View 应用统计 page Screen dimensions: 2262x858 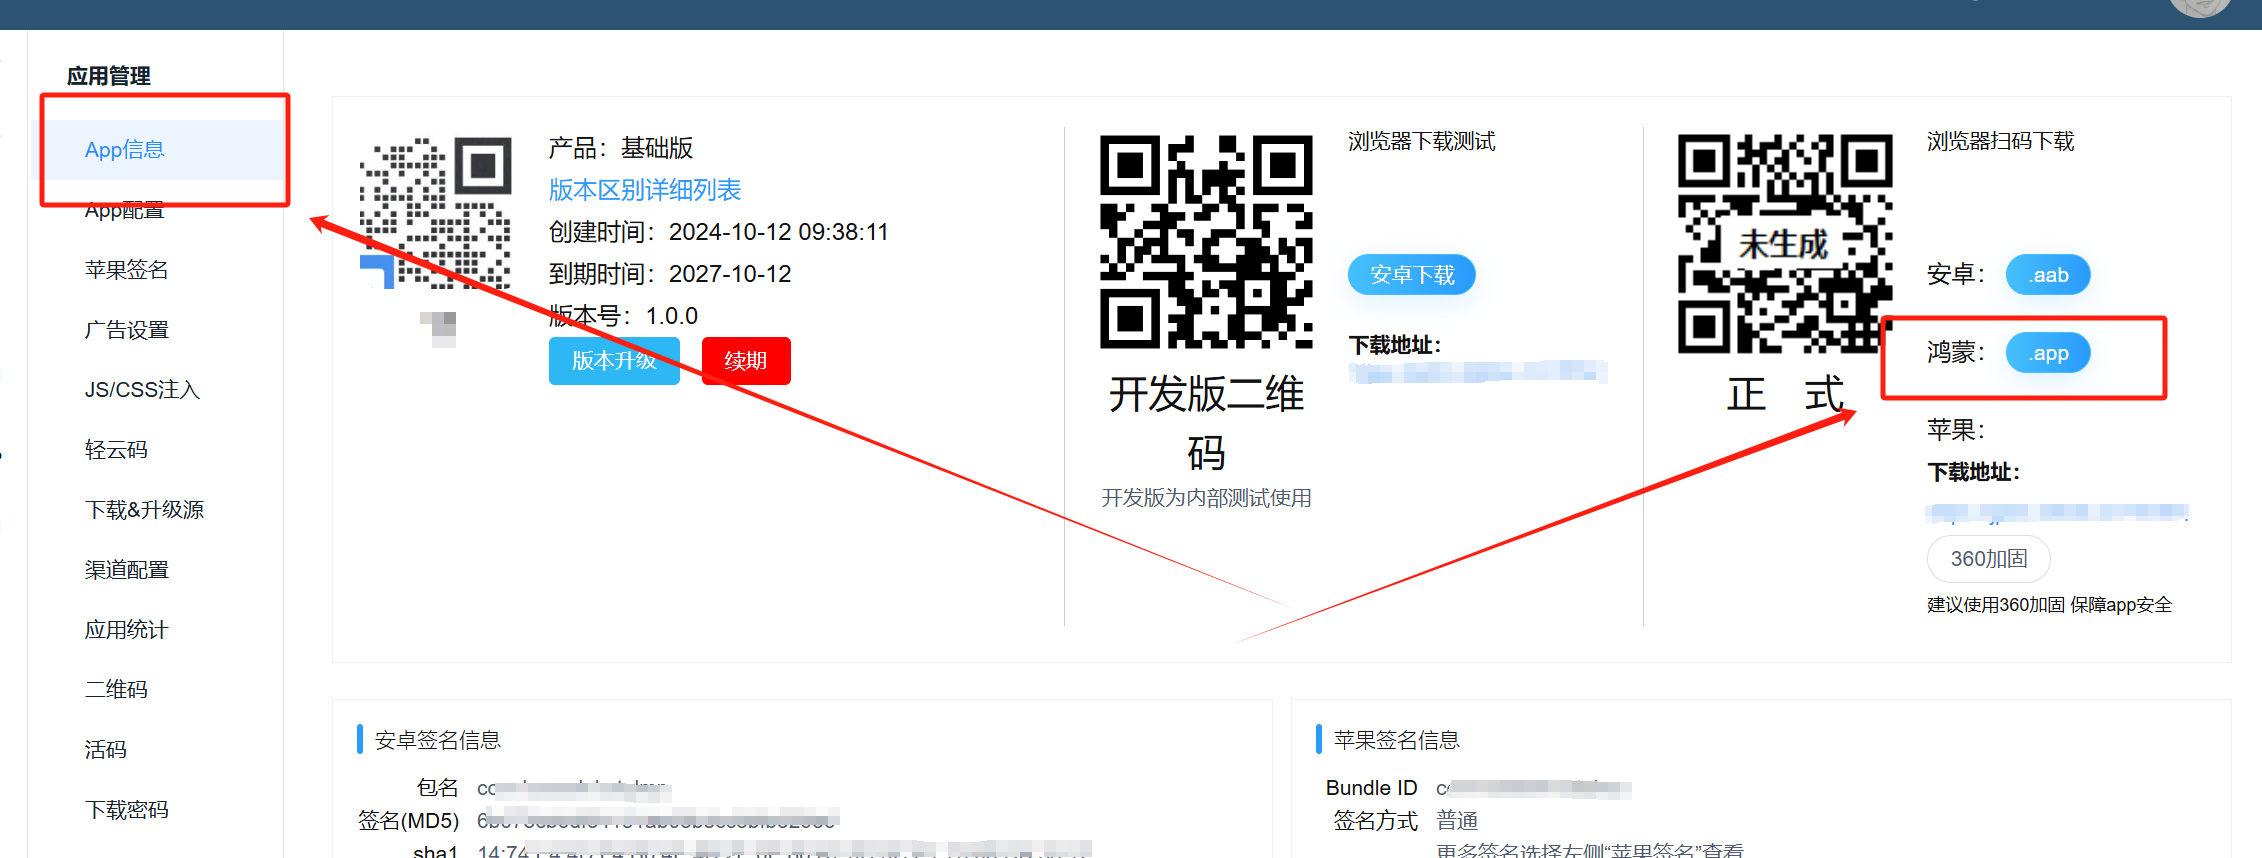pyautogui.click(x=126, y=630)
